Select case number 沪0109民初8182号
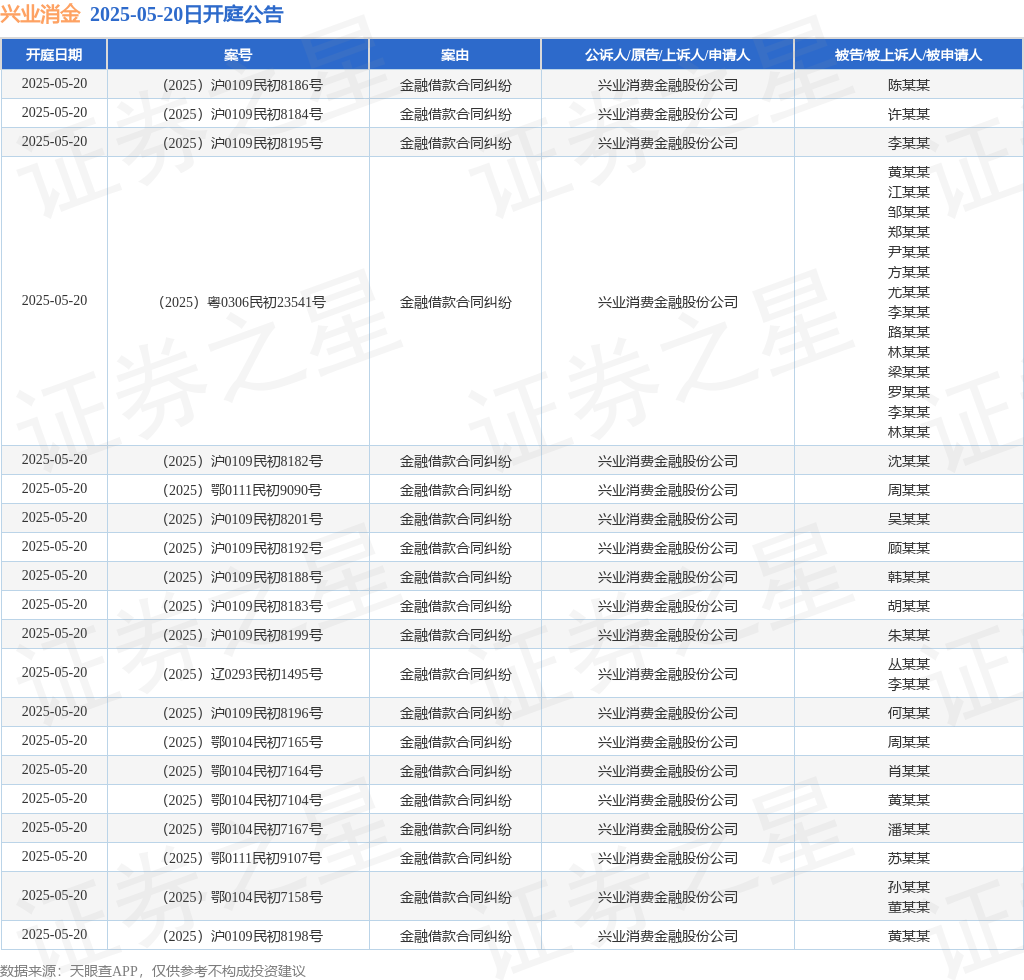 (x=242, y=461)
